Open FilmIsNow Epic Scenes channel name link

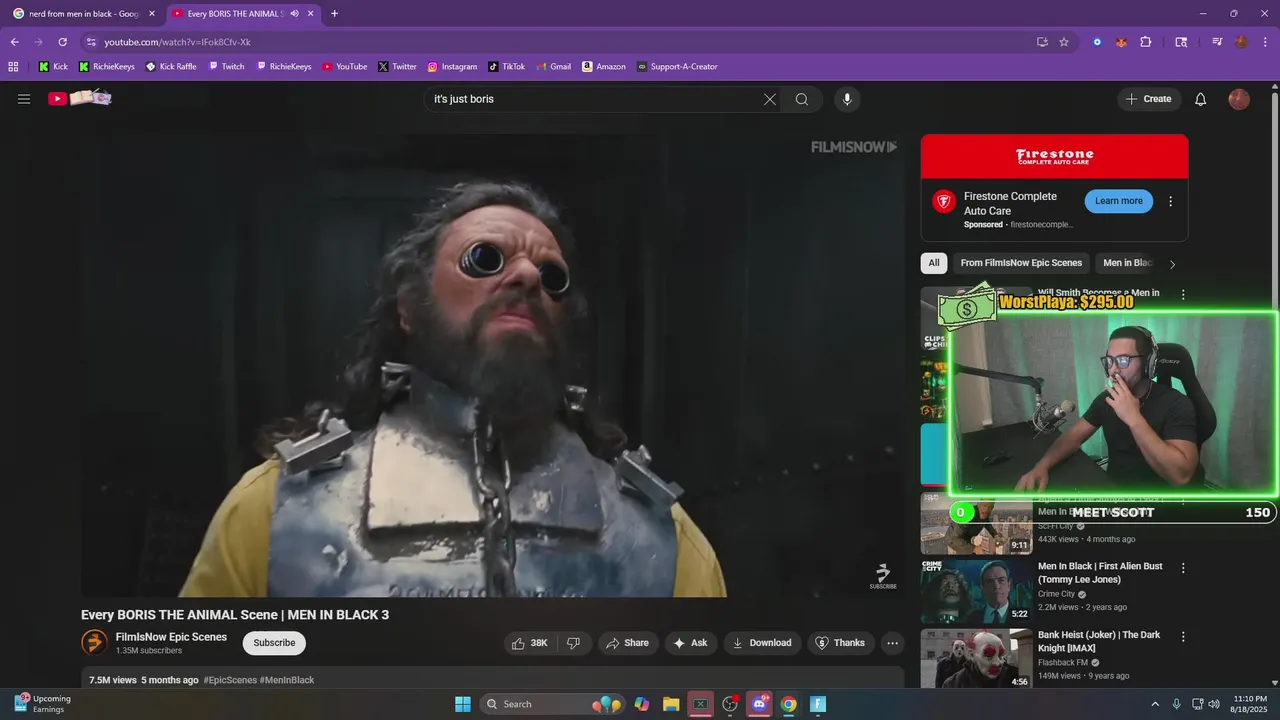(171, 637)
